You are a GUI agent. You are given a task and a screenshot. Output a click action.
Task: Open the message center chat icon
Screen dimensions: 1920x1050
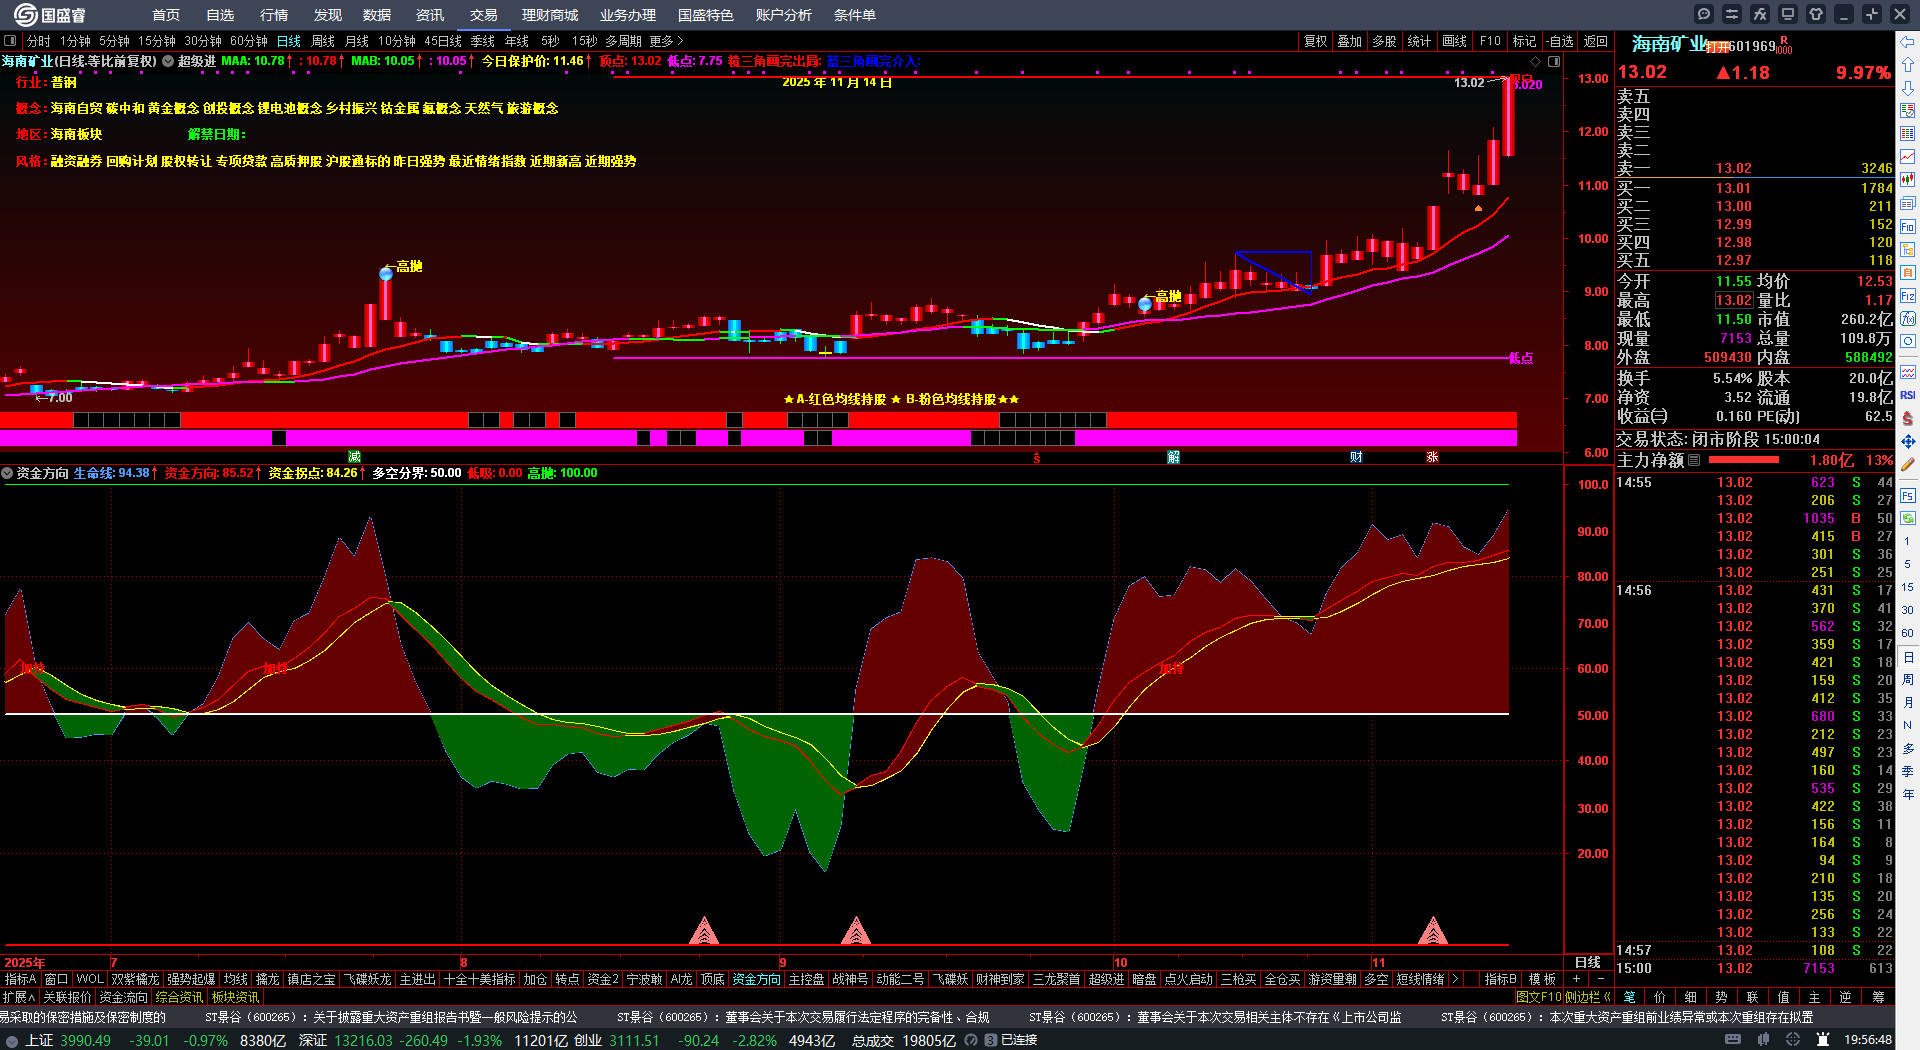[1704, 14]
